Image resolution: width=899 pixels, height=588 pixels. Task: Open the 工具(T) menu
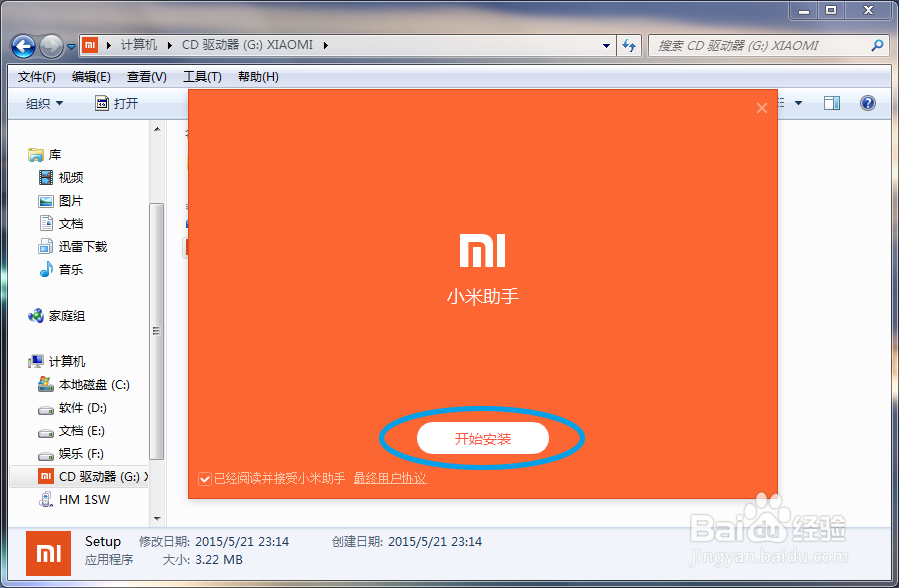(x=202, y=77)
